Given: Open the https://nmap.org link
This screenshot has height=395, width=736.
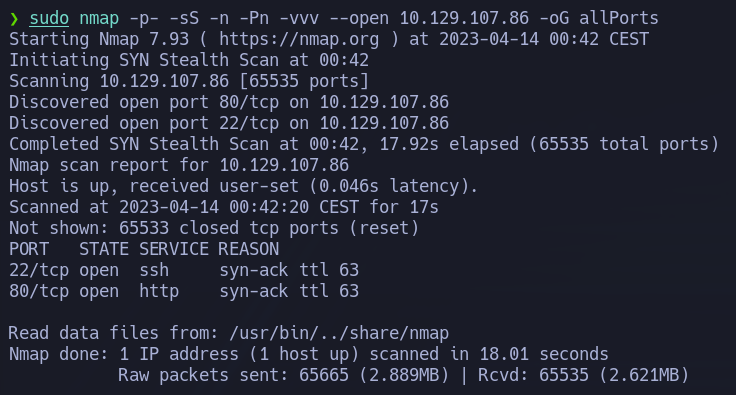Looking at the screenshot, I should click(299, 39).
